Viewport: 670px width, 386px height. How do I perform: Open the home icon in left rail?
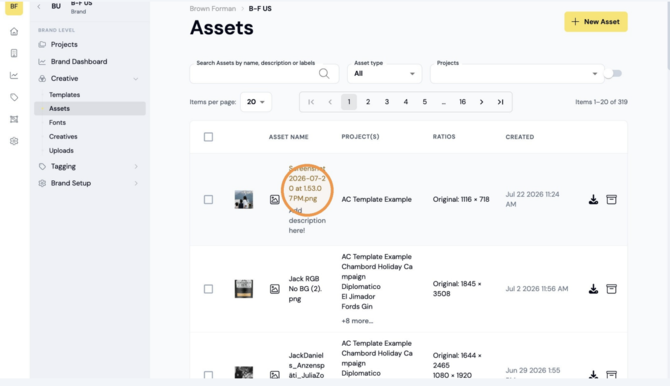[14, 31]
